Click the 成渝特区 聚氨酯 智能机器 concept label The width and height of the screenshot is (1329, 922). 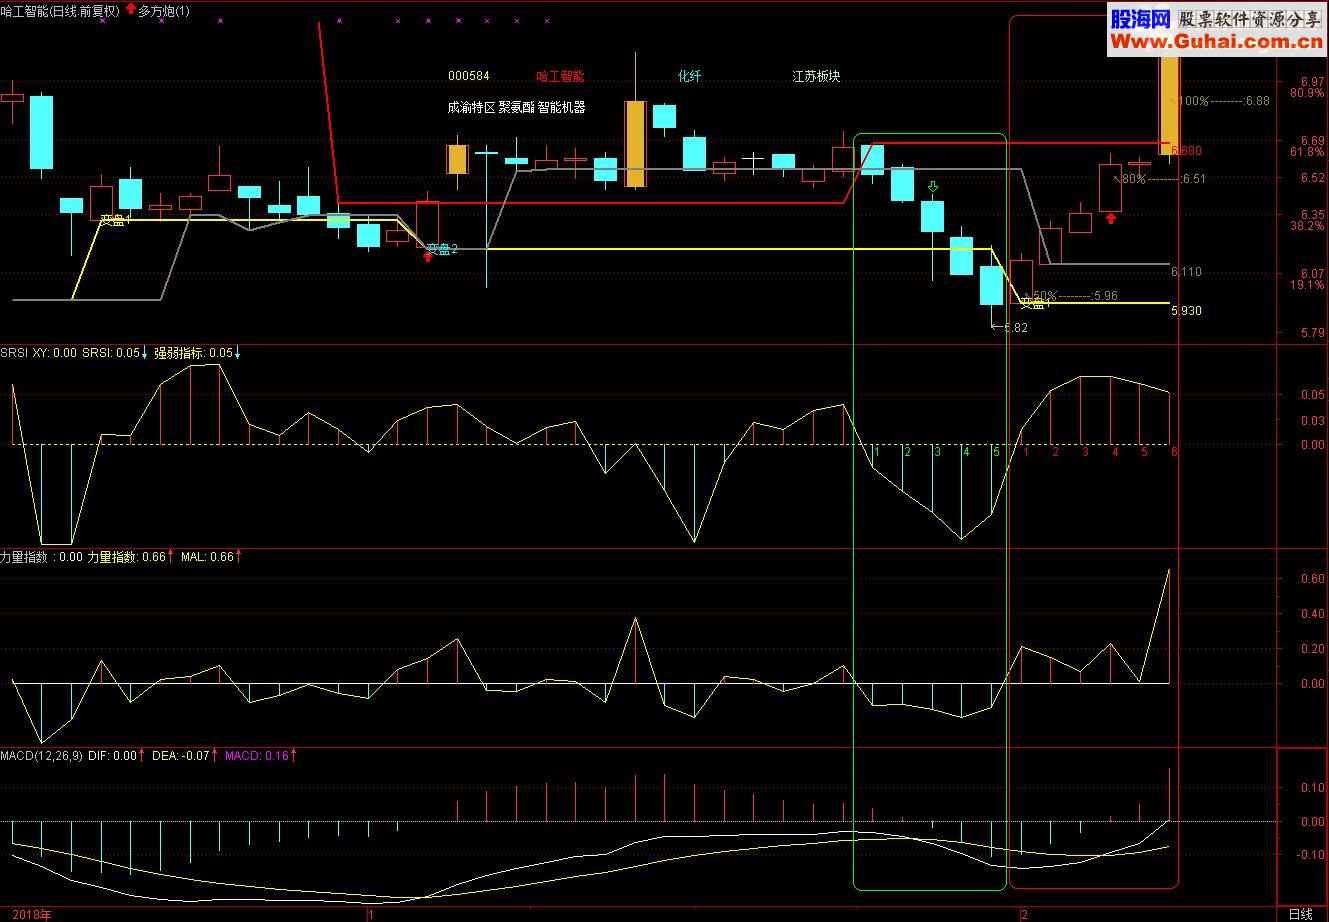point(516,107)
